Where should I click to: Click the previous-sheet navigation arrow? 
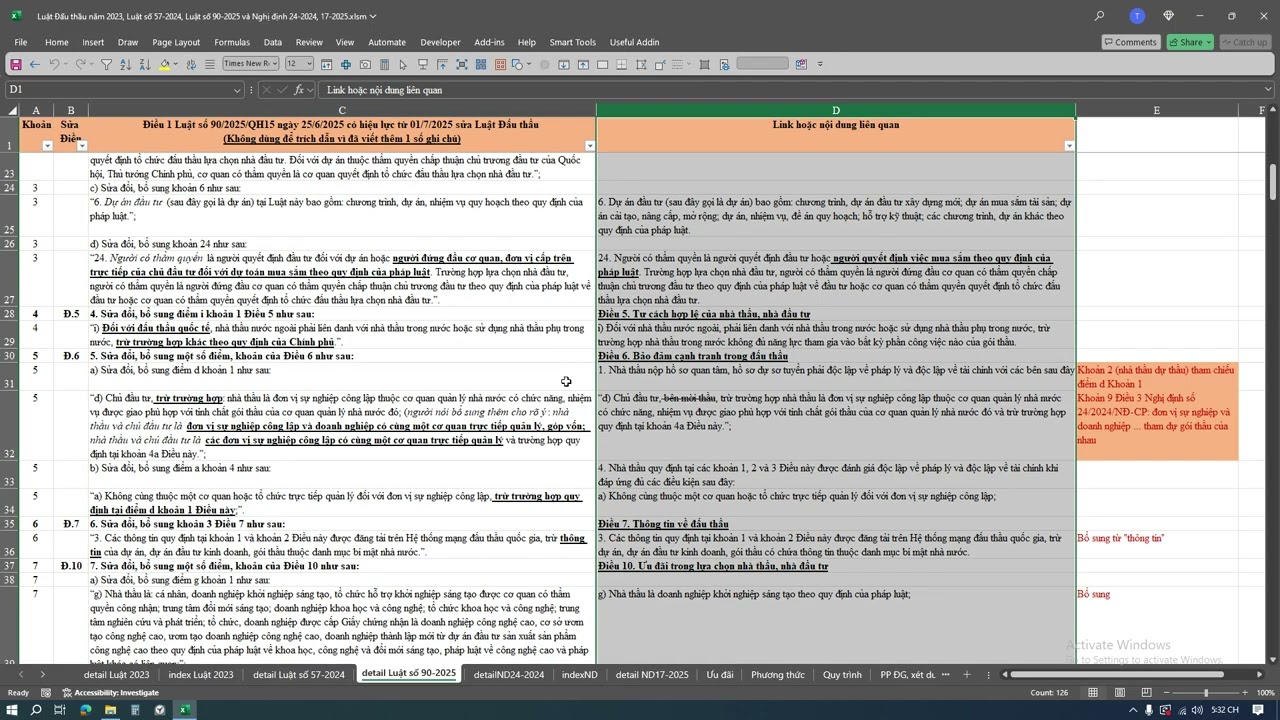20,675
